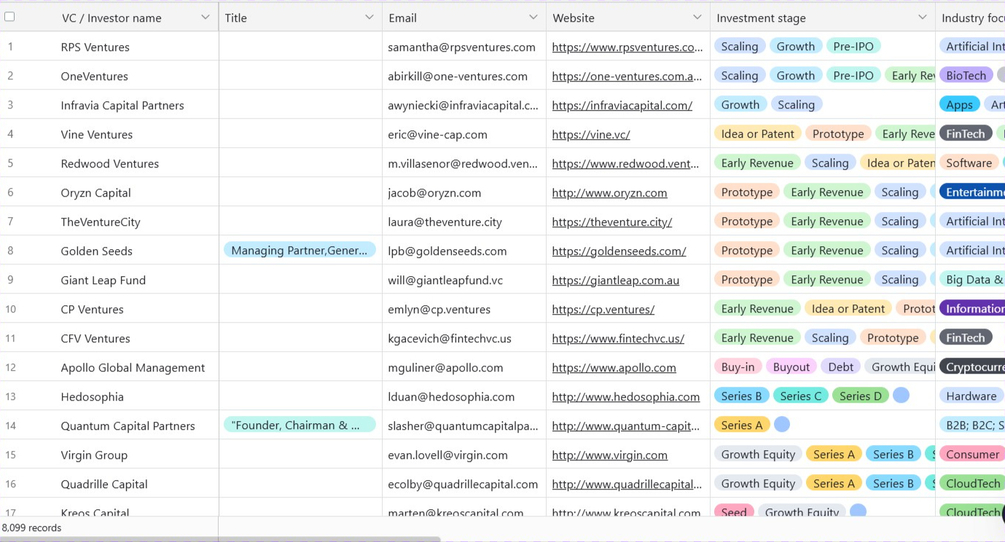Open the infraviacapital.com link
The height and width of the screenshot is (542, 1005).
622,106
